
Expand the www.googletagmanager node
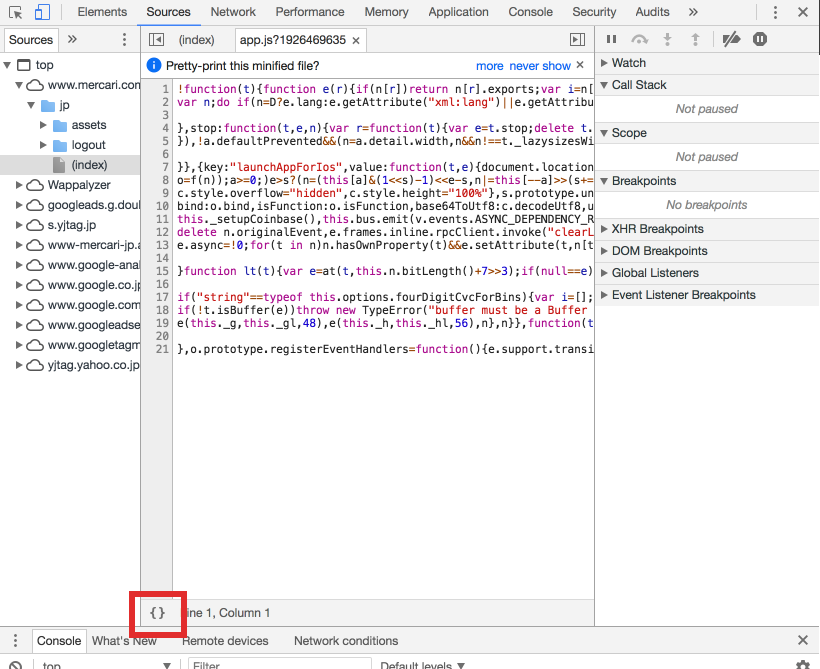[x=19, y=345]
